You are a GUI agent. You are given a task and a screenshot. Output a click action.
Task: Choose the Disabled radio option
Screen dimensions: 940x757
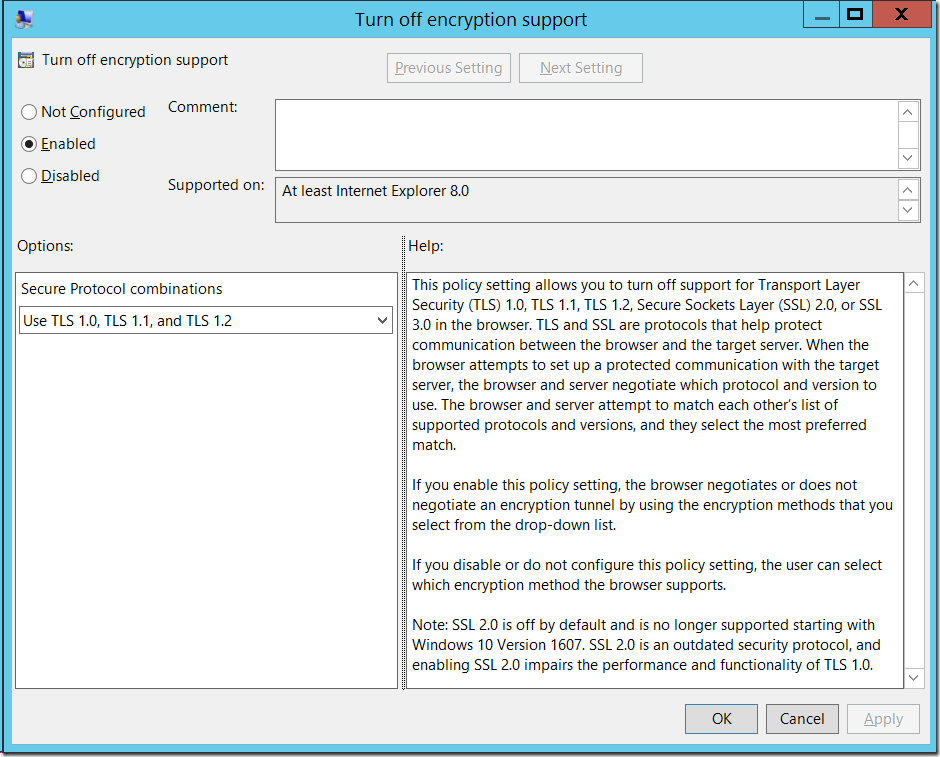(x=29, y=176)
